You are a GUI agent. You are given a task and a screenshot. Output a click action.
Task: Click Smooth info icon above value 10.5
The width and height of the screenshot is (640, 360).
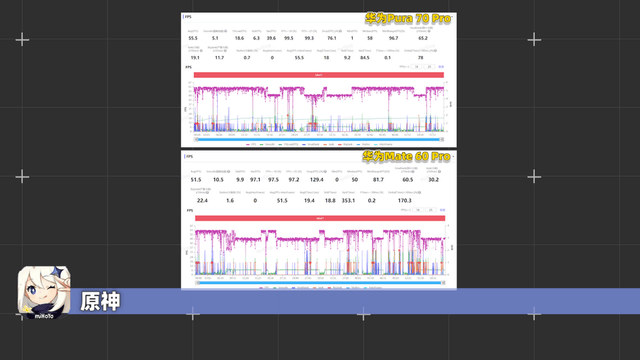(229, 171)
